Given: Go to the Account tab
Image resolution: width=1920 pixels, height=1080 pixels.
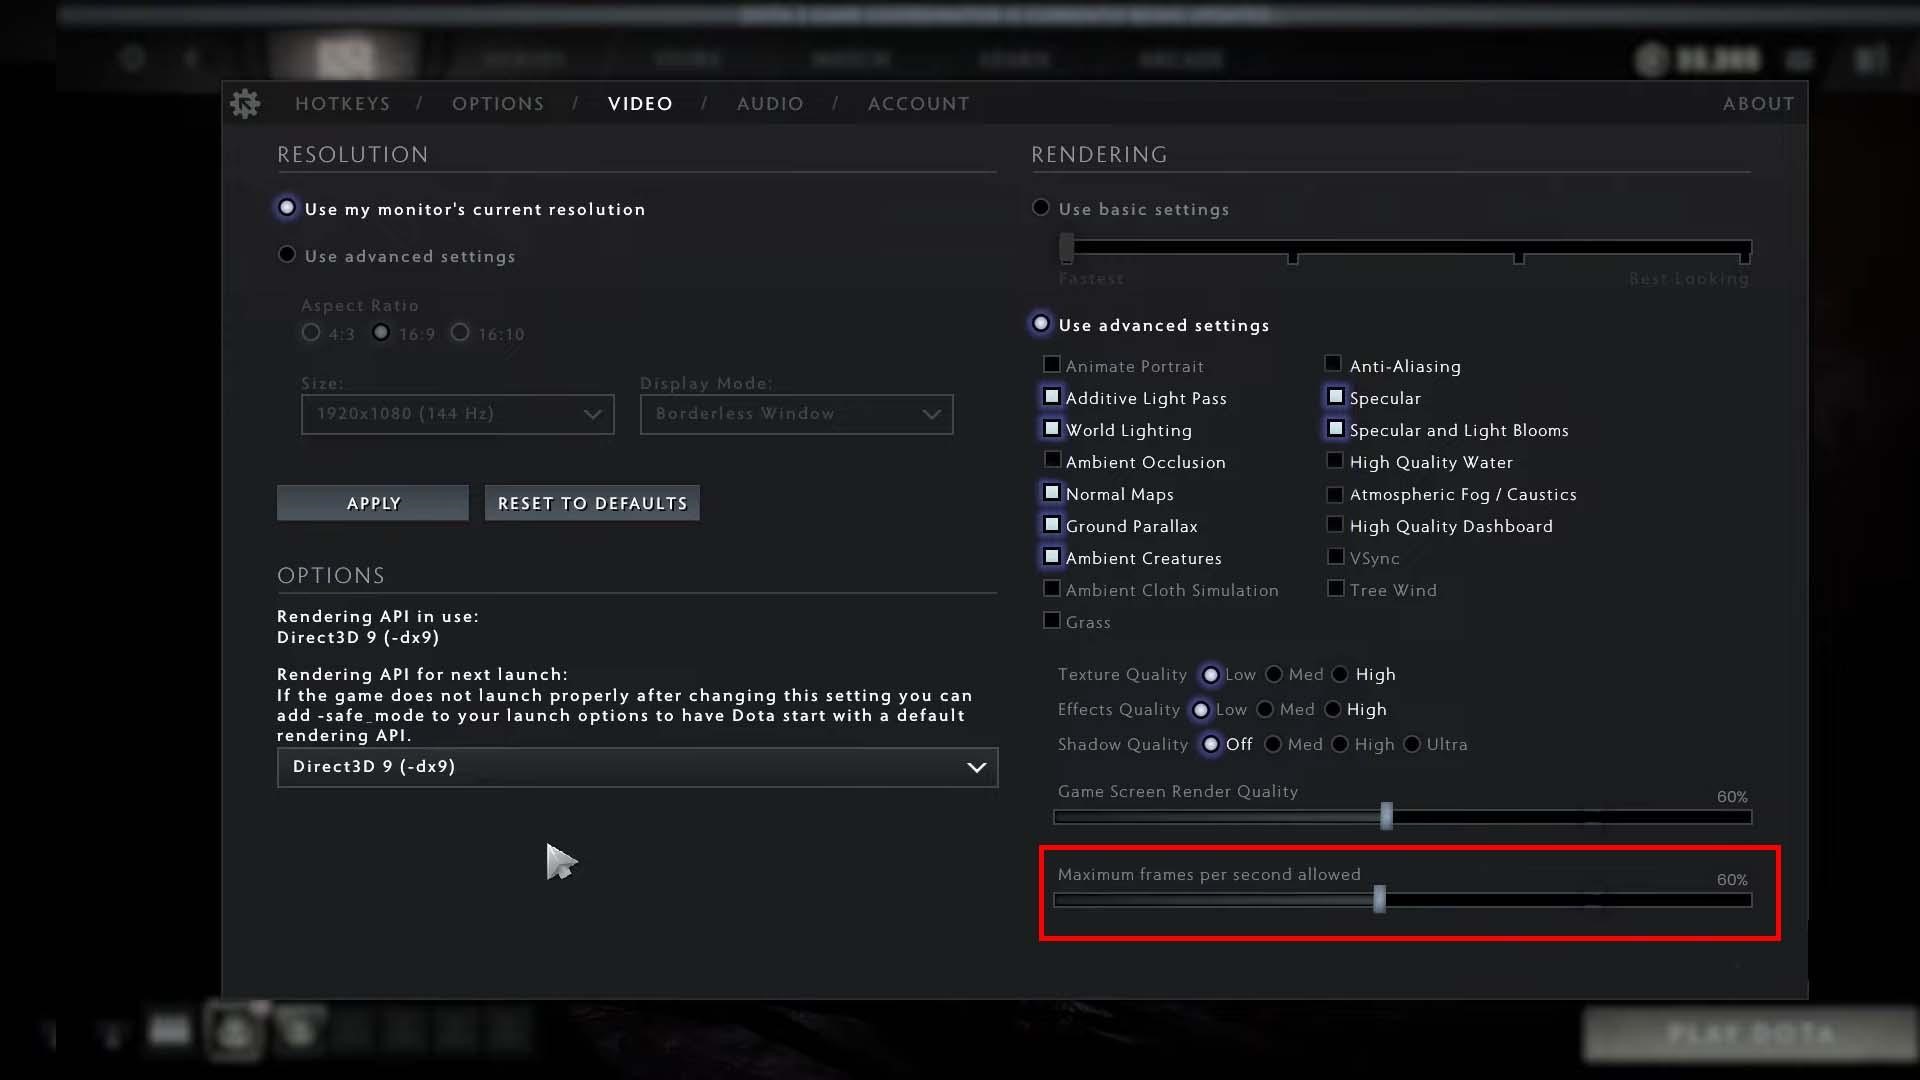Looking at the screenshot, I should (918, 104).
